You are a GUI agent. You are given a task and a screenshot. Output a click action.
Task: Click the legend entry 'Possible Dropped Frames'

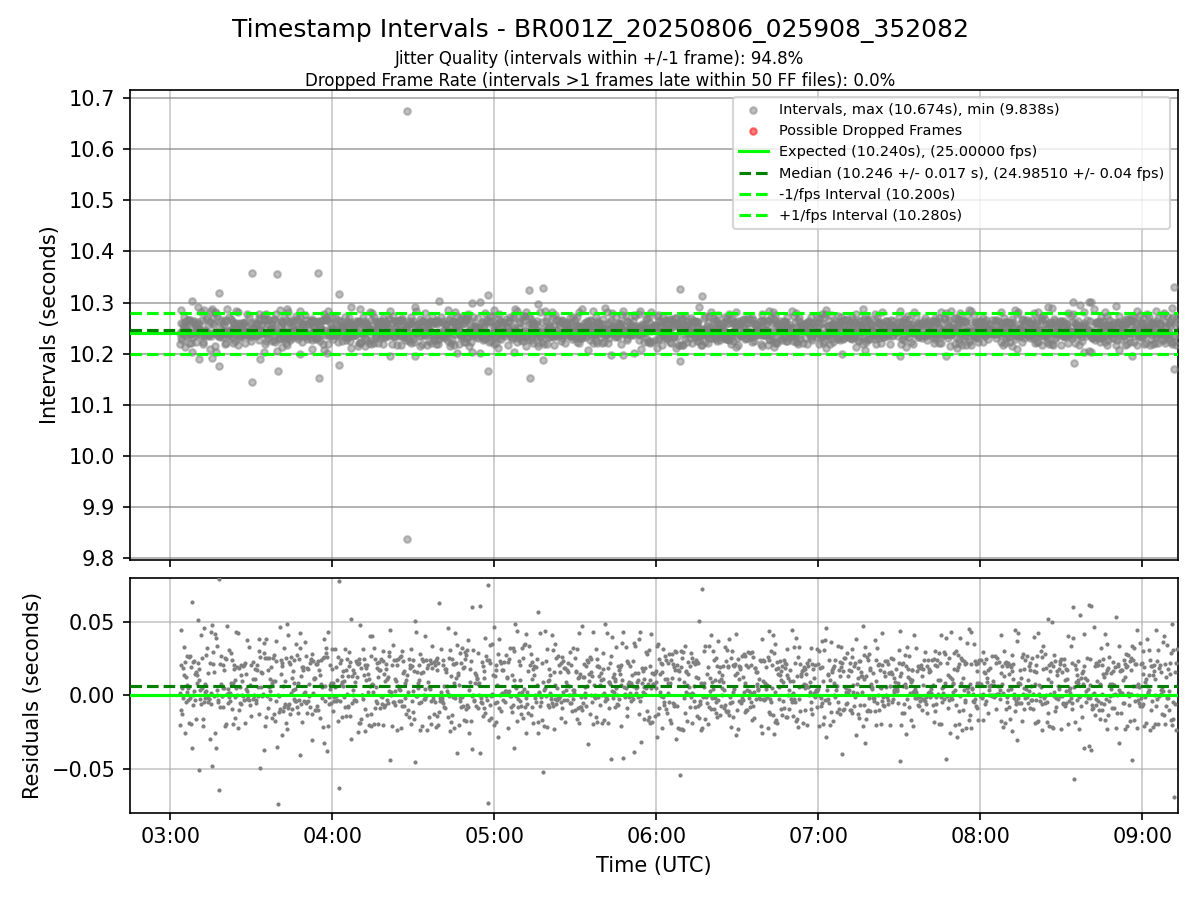click(870, 130)
